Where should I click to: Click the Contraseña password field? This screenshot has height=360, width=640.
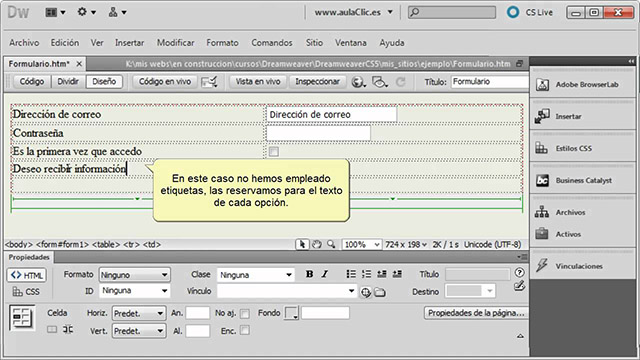318,133
